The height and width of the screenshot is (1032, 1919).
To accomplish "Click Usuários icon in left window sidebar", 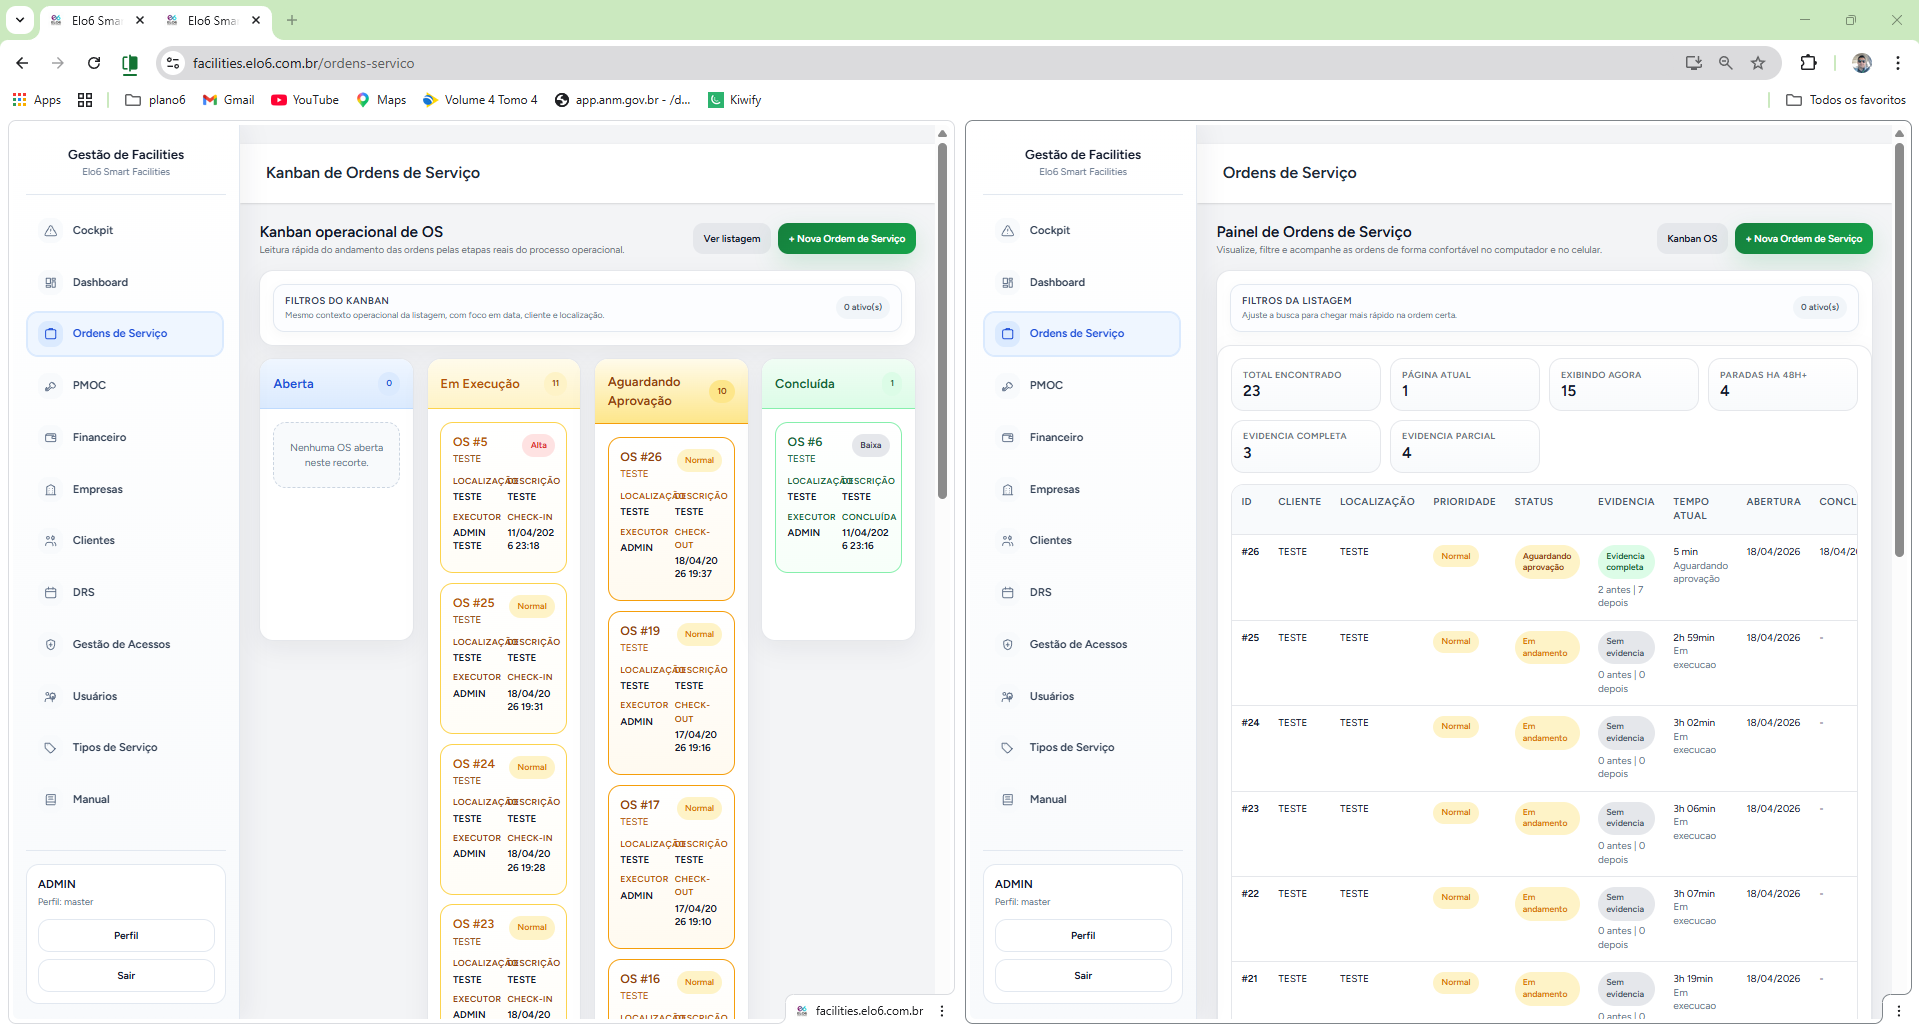I will pos(51,697).
